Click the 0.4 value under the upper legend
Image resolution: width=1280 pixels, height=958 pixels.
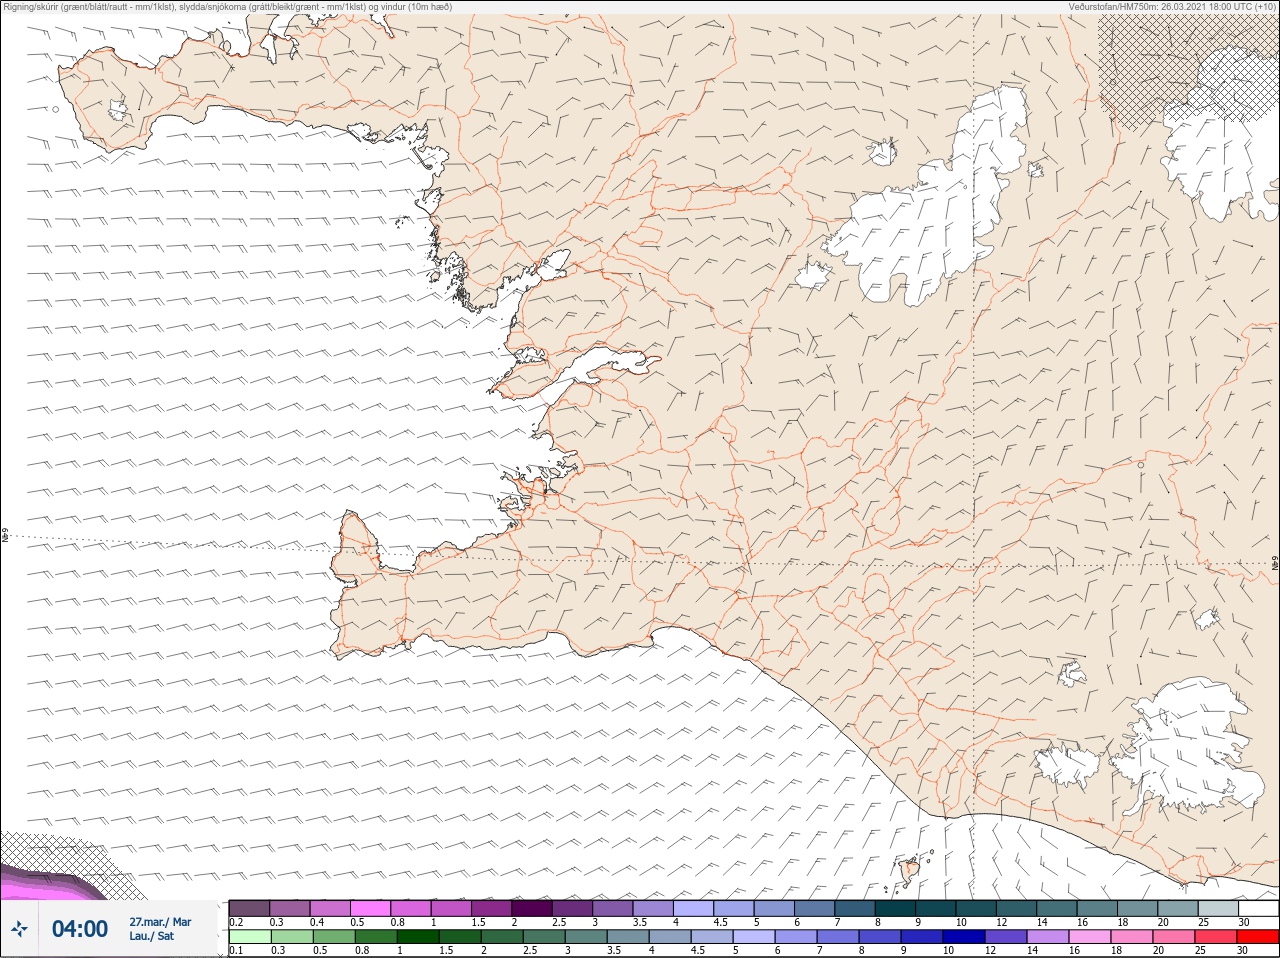coord(317,922)
